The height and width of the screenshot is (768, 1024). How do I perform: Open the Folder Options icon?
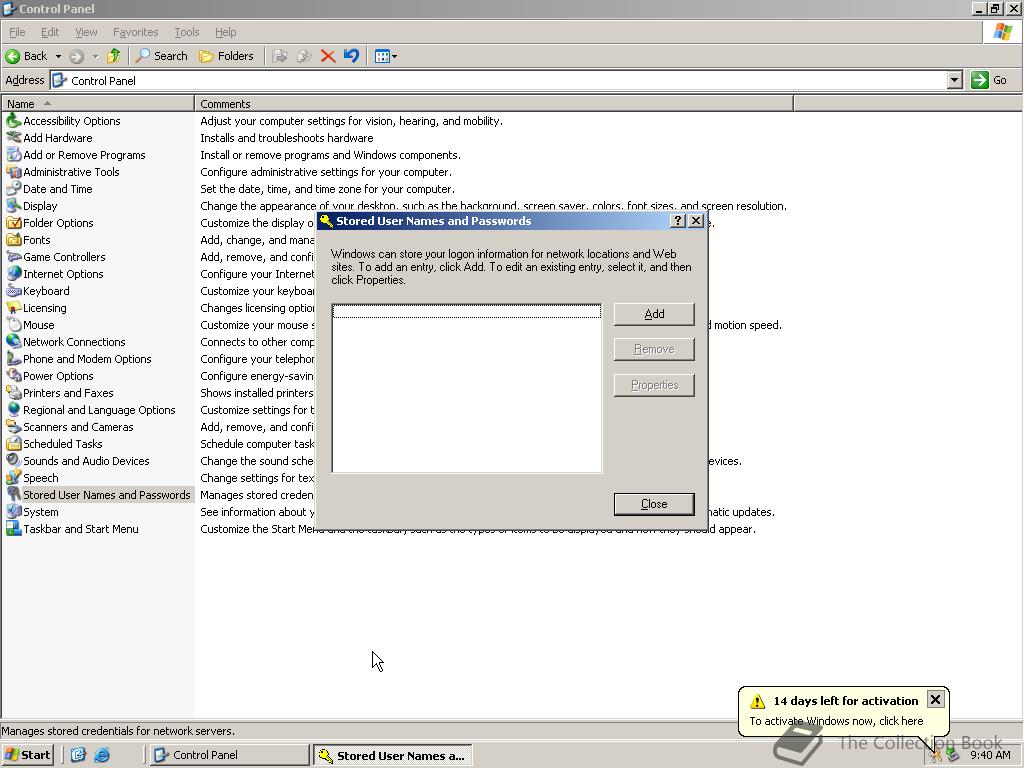pyautogui.click(x=14, y=223)
